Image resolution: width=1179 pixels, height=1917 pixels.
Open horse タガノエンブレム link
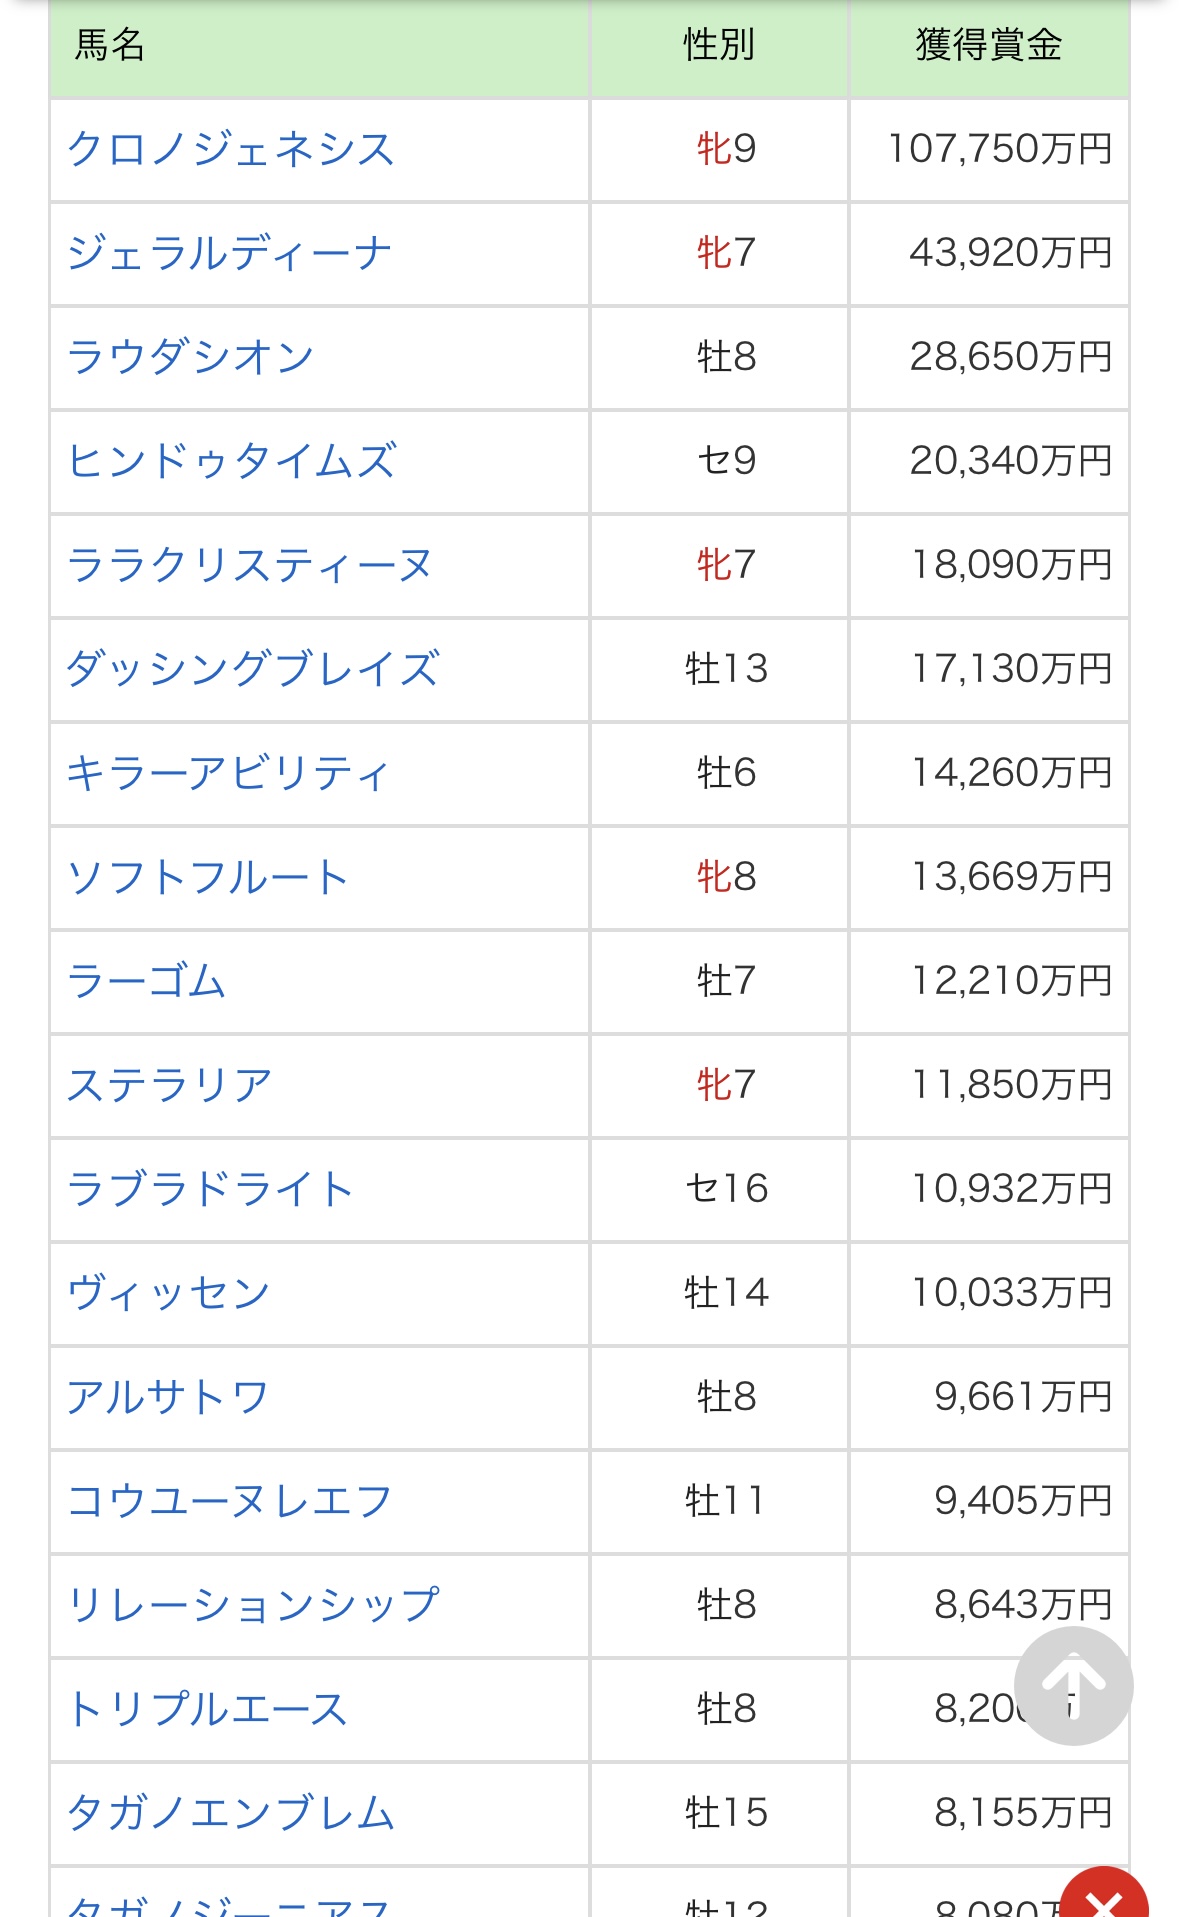click(231, 1813)
